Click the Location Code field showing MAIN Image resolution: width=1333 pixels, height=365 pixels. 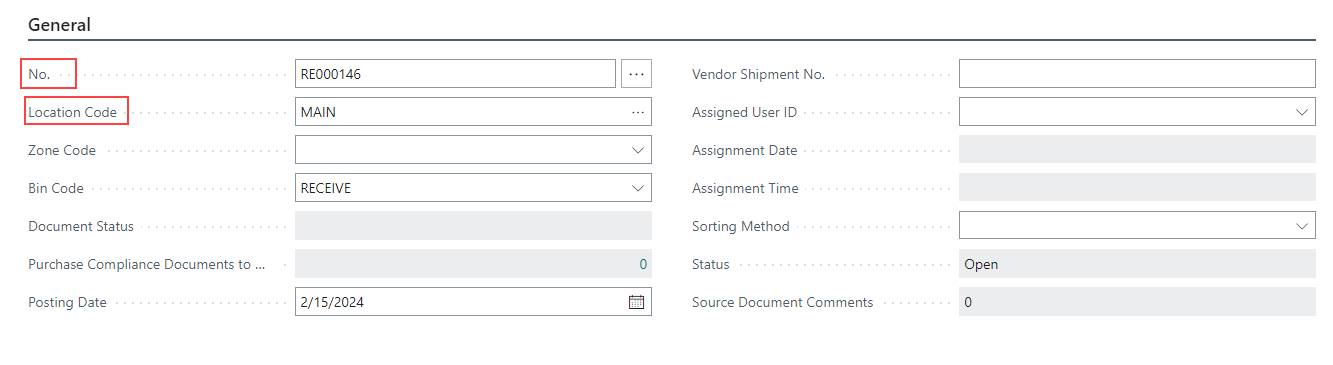[473, 112]
